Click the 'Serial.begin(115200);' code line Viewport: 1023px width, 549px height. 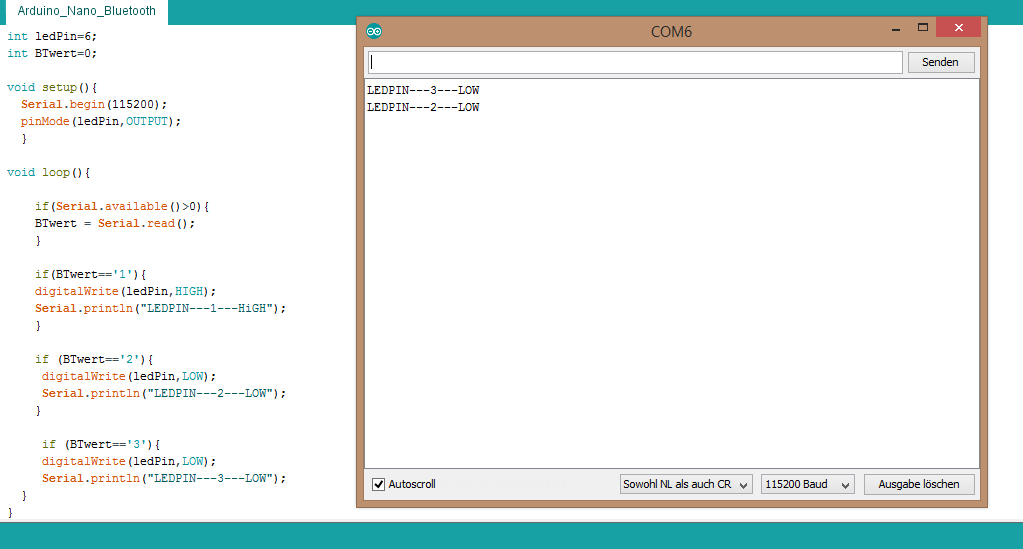click(x=94, y=104)
